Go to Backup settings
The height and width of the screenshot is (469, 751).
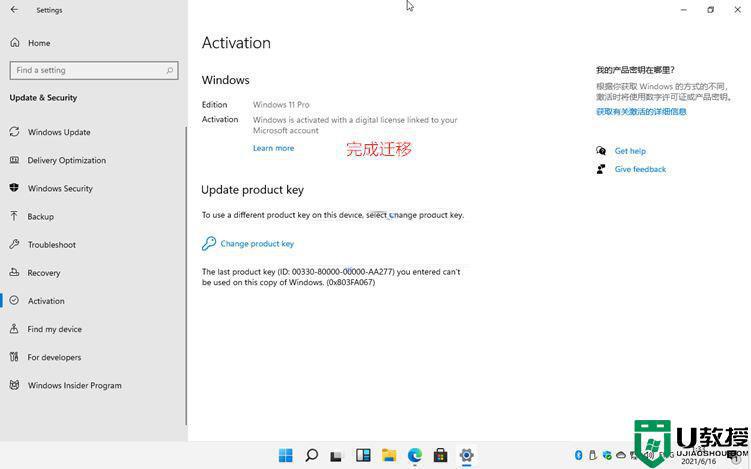tap(41, 217)
